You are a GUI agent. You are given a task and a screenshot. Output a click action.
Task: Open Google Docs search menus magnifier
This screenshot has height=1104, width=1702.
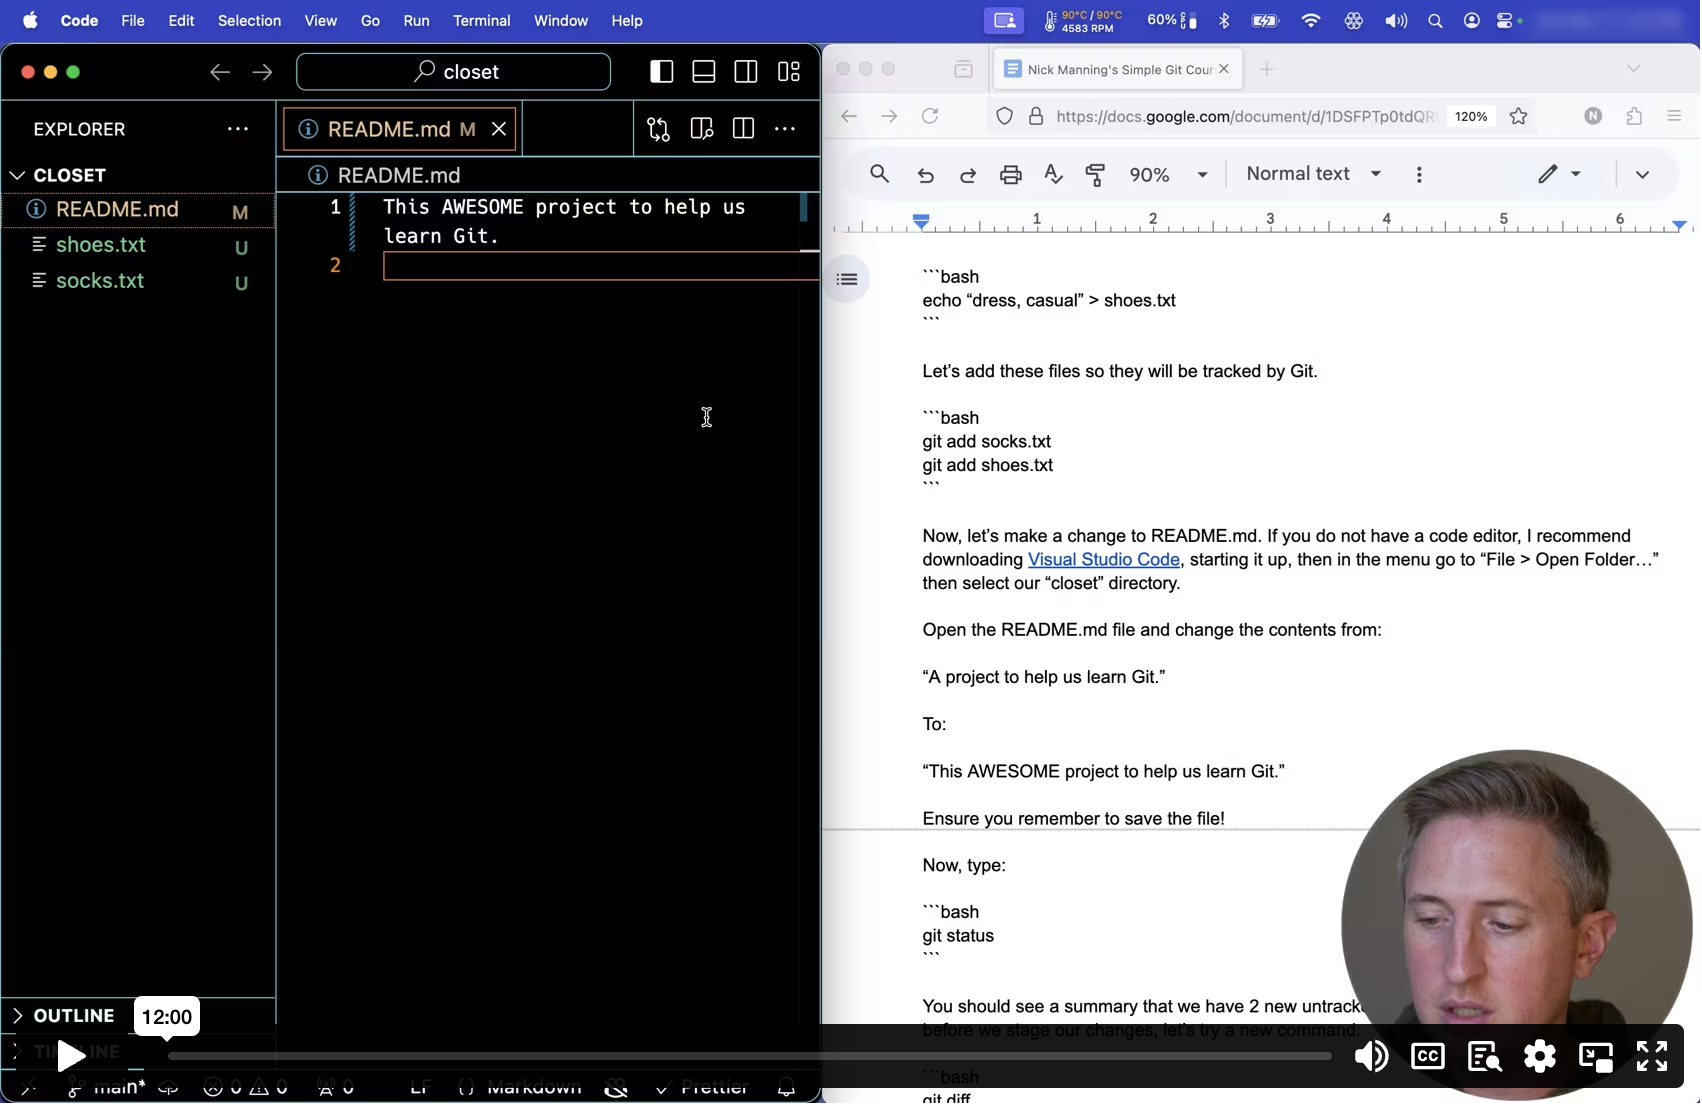click(880, 174)
